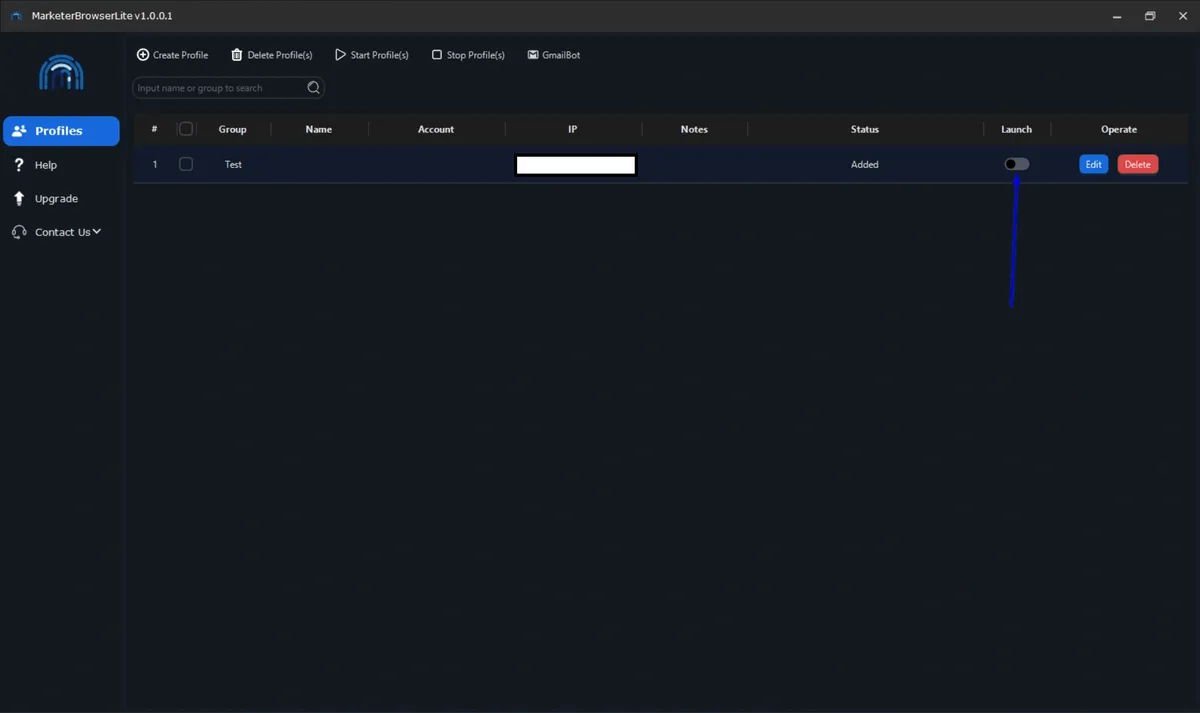Click the Group column header
This screenshot has height=713, width=1200.
(233, 129)
